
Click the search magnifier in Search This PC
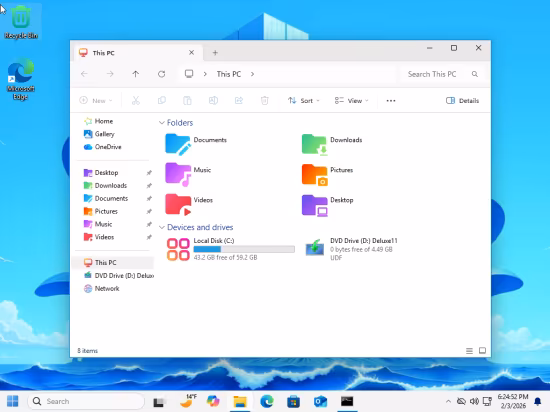475,74
